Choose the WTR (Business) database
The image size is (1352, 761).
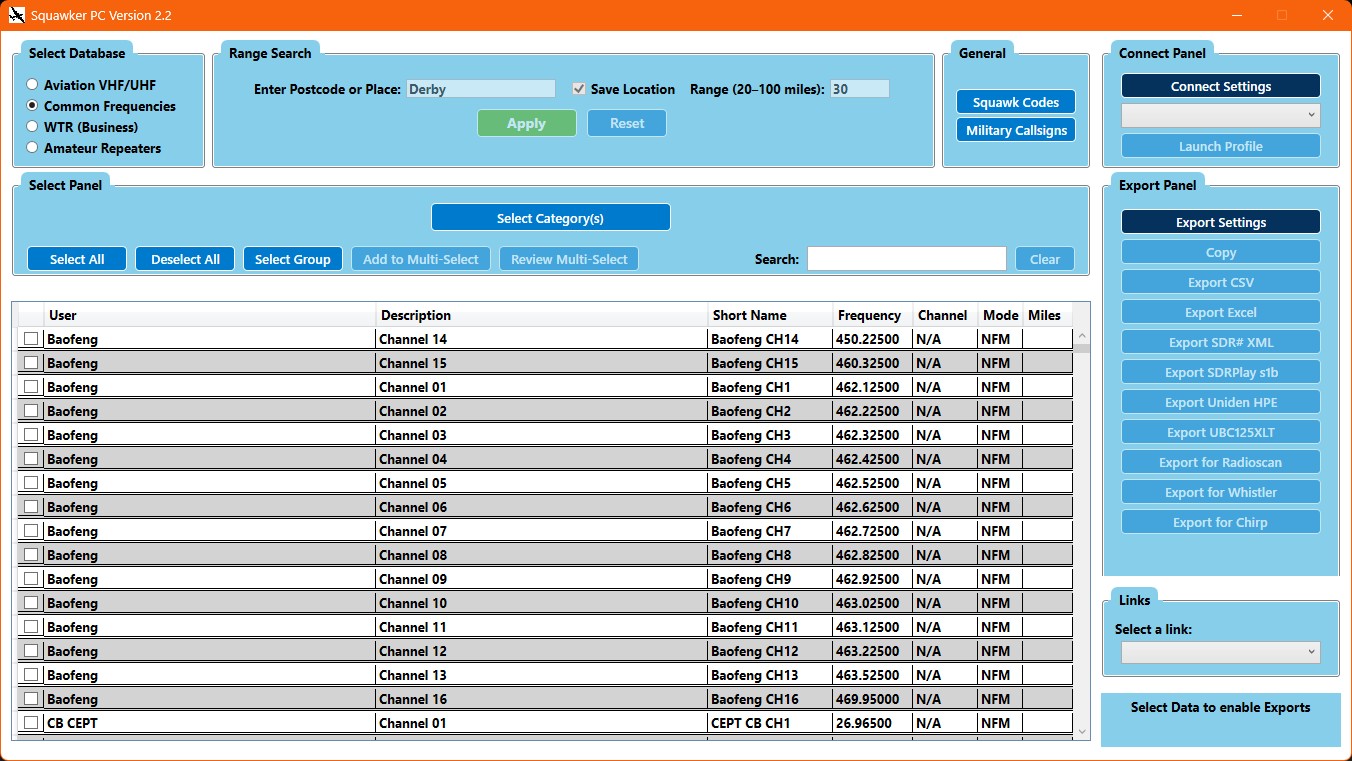point(32,127)
